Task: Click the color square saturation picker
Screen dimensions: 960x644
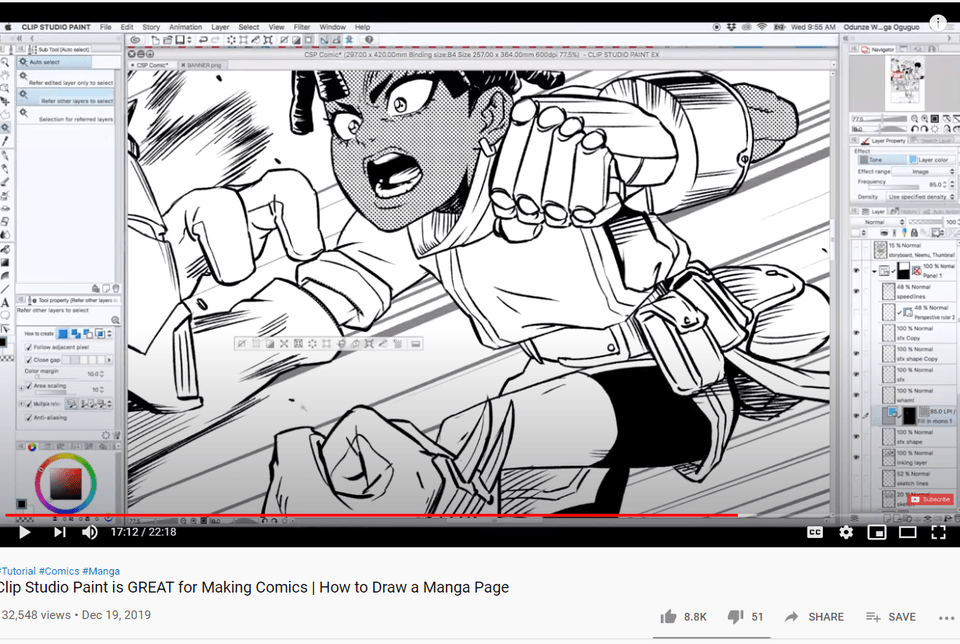Action: pos(66,484)
